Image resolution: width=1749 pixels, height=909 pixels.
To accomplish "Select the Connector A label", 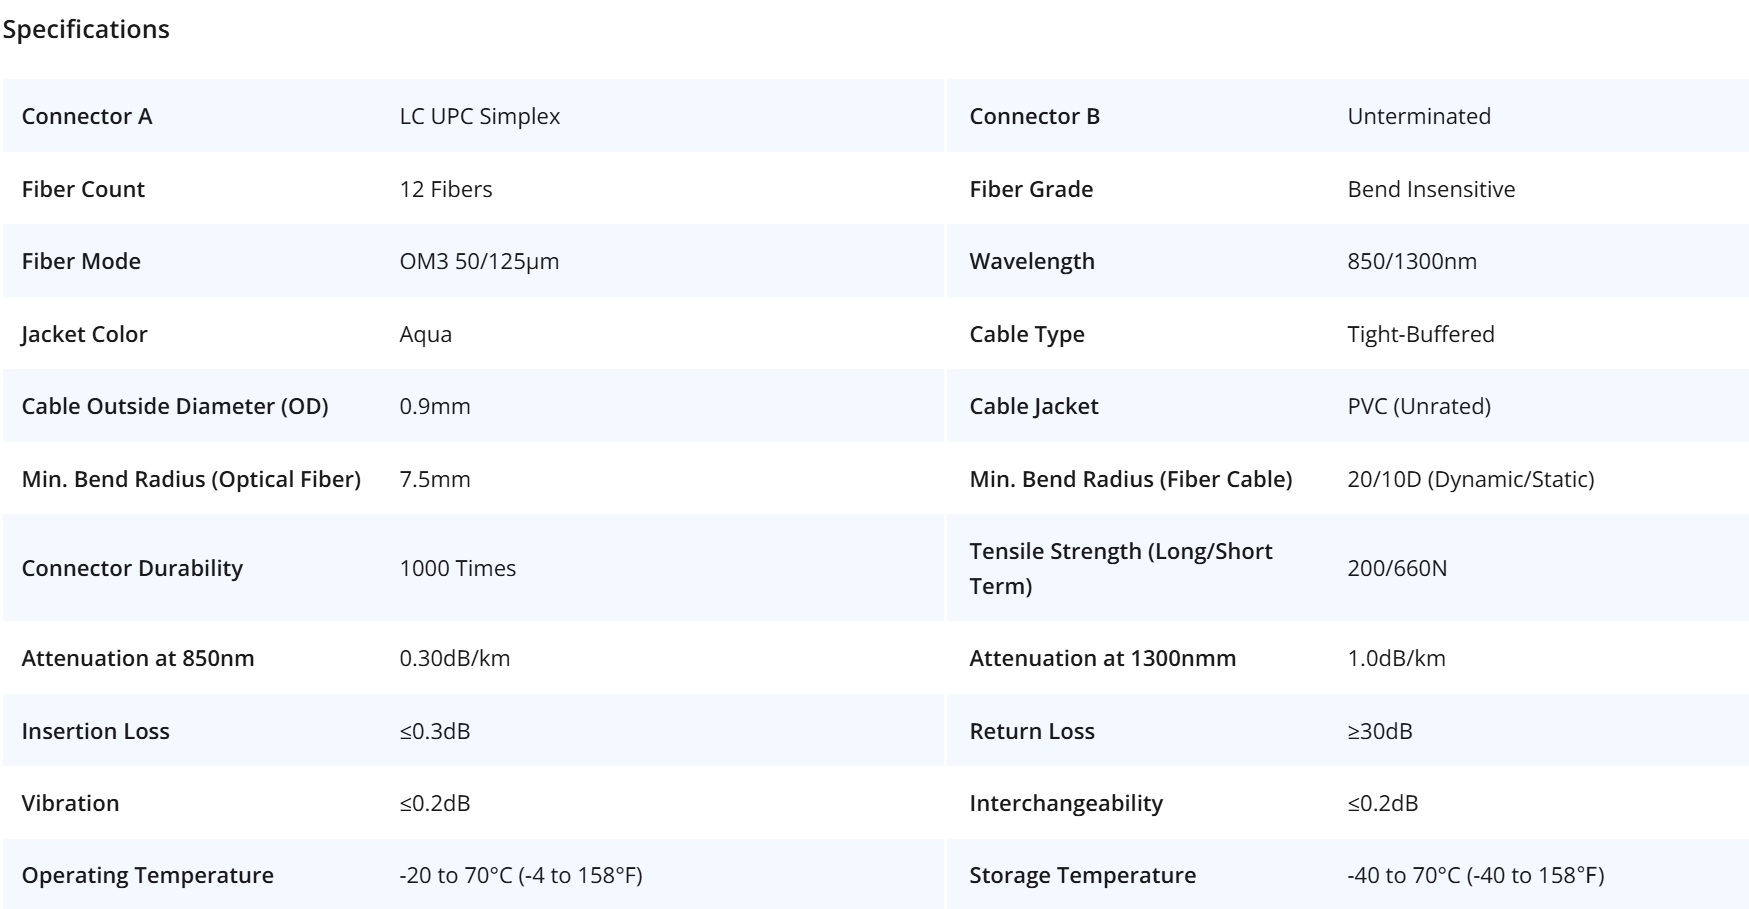I will point(87,116).
